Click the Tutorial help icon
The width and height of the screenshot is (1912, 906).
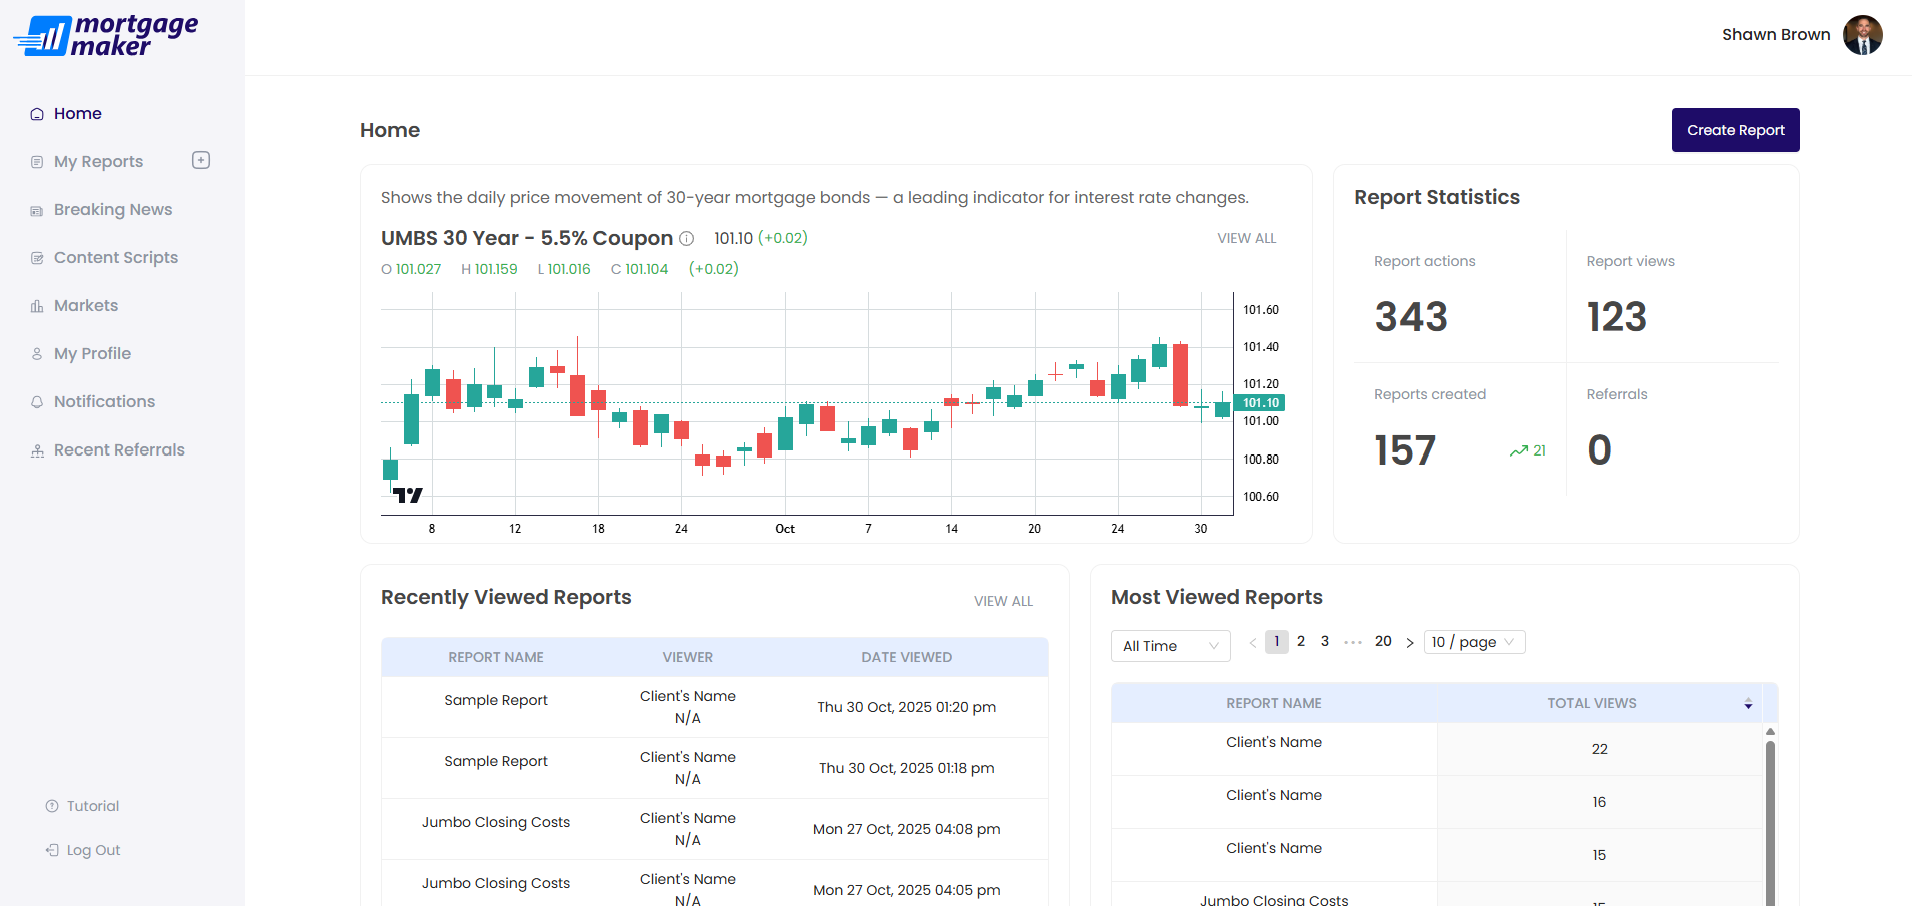pyautogui.click(x=52, y=806)
